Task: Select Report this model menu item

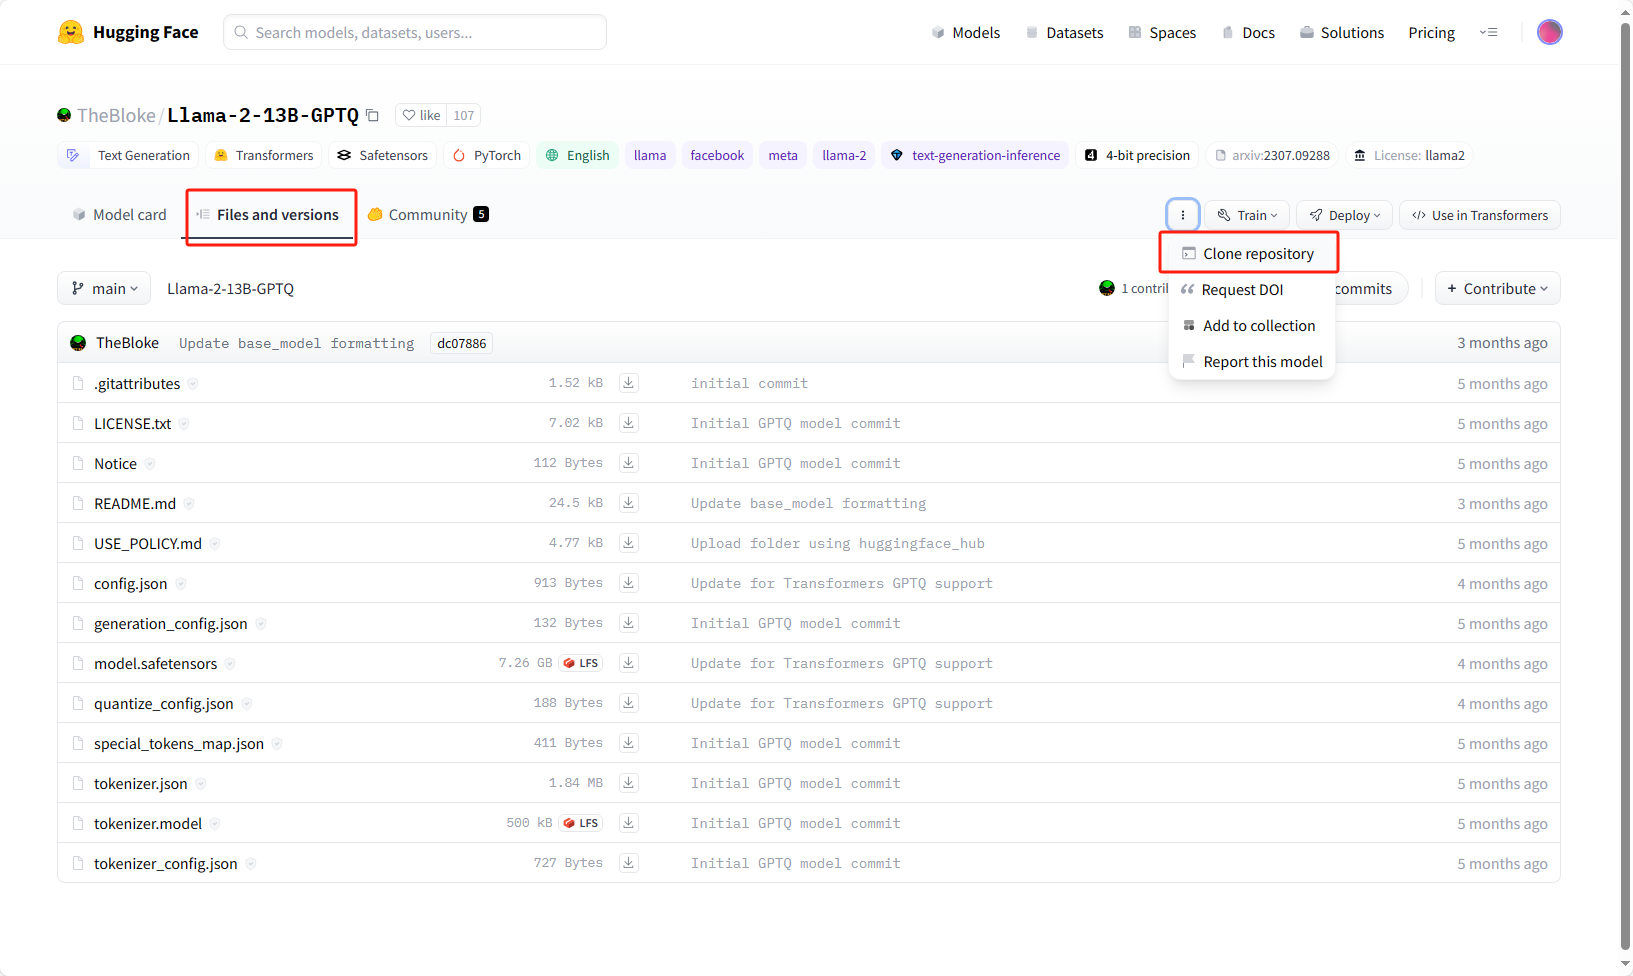Action: 1252,362
